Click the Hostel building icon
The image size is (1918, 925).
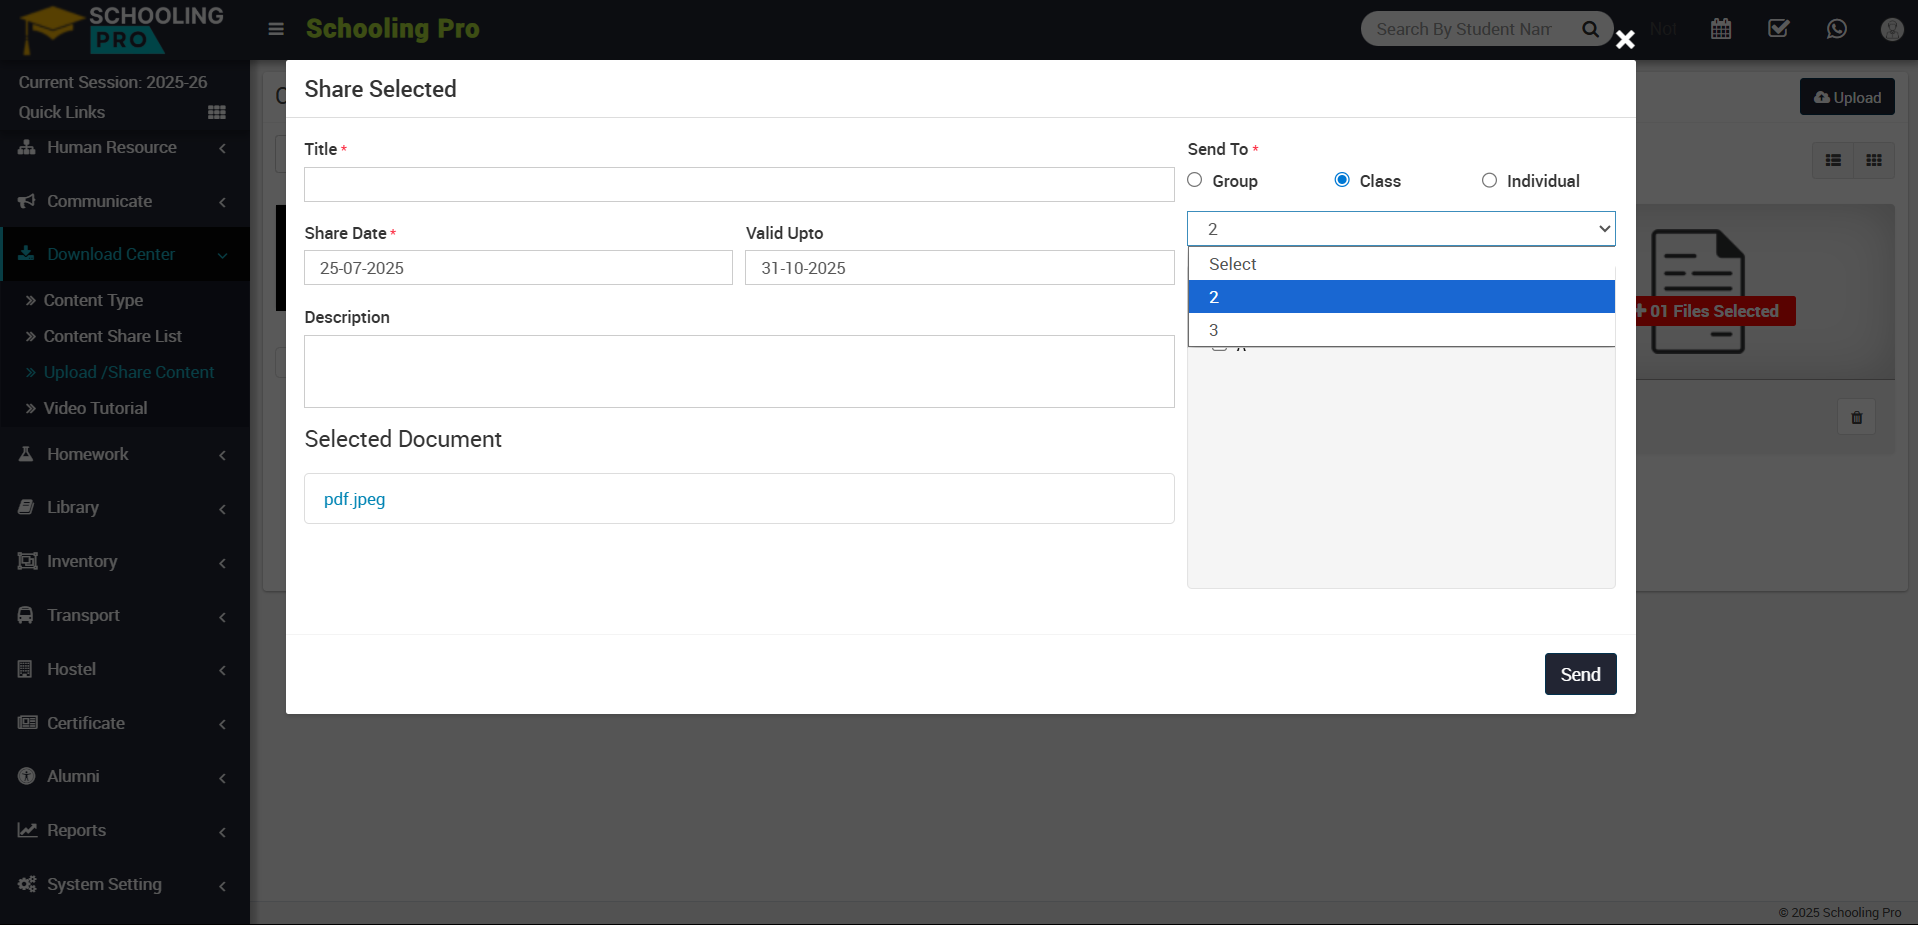pyautogui.click(x=26, y=669)
